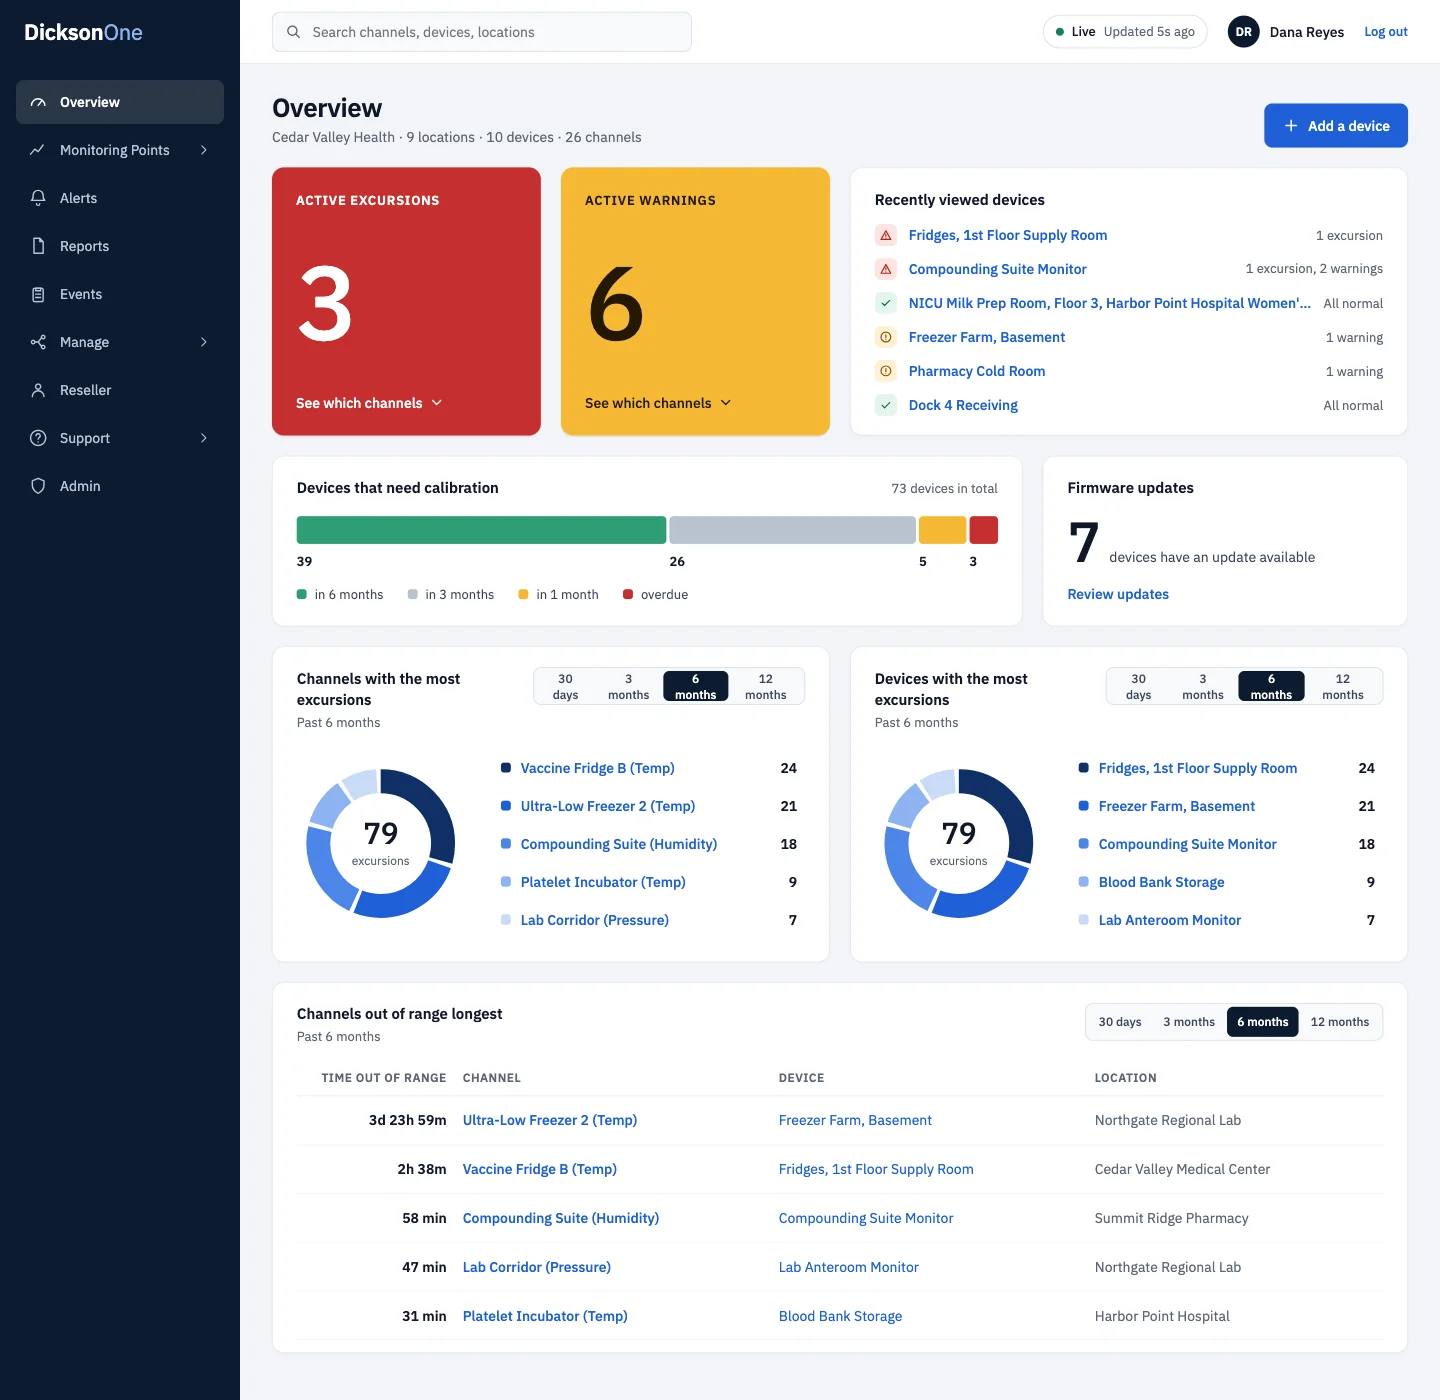Click the Events clipboard icon
1440x1400 pixels.
click(38, 294)
